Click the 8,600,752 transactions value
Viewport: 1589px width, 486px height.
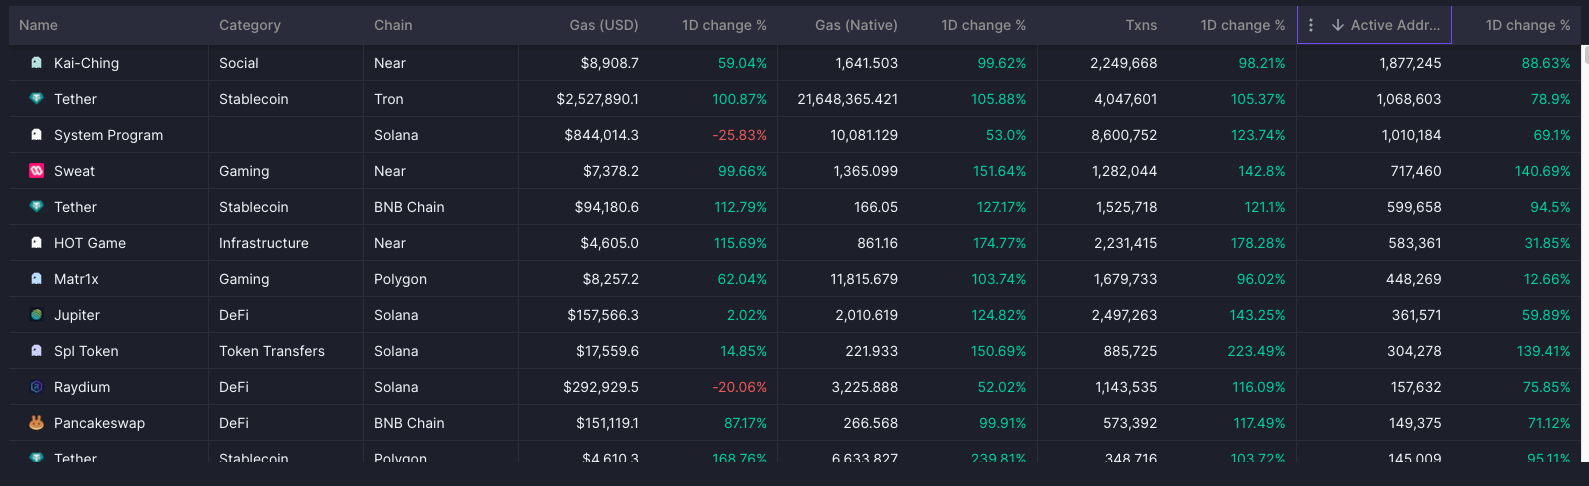click(1124, 135)
